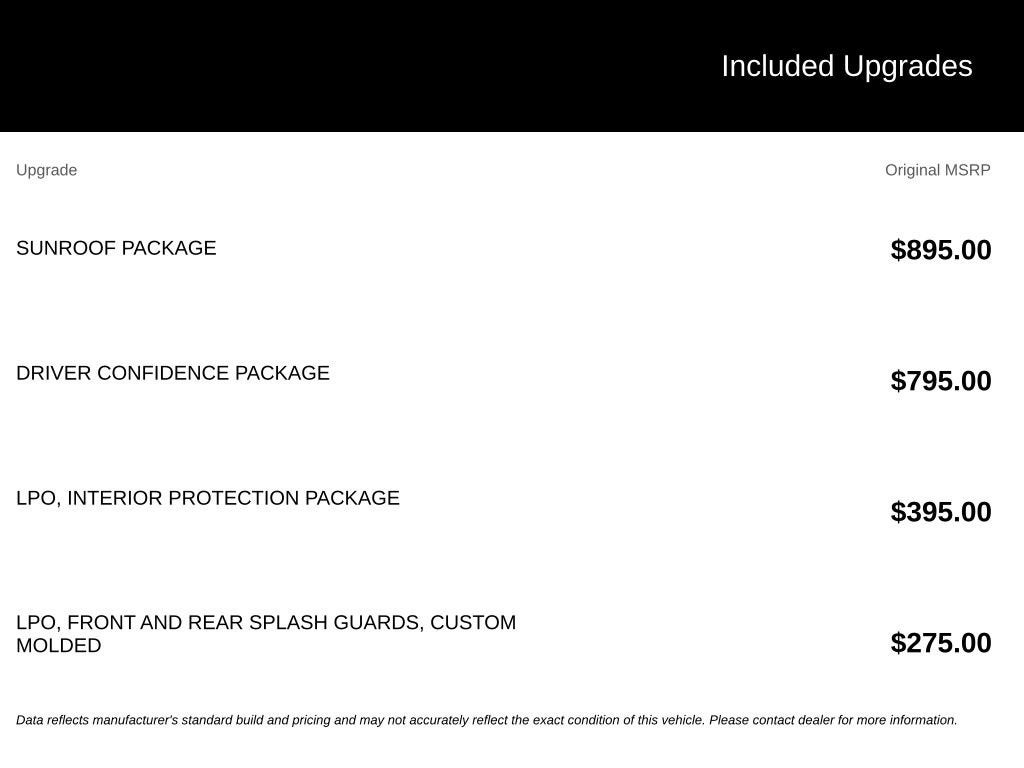The width and height of the screenshot is (1024, 768).
Task: Click the $795.00 price value
Action: point(941,381)
